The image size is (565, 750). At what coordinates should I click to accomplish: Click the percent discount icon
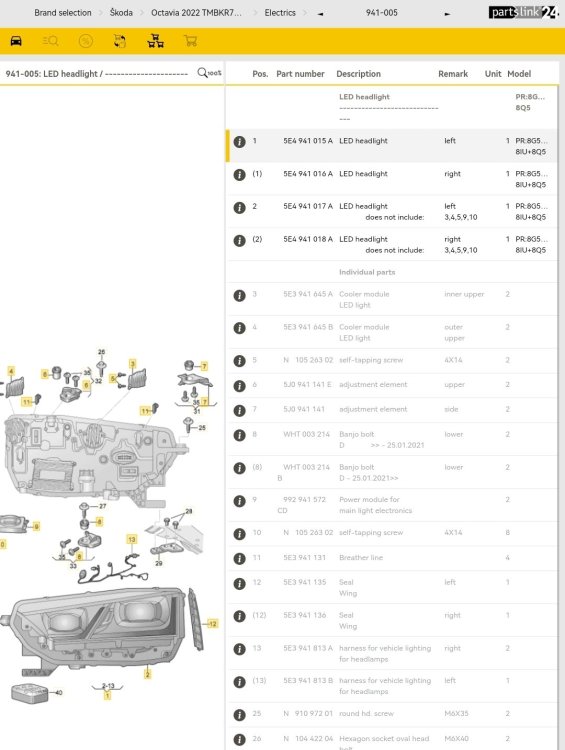[x=86, y=41]
